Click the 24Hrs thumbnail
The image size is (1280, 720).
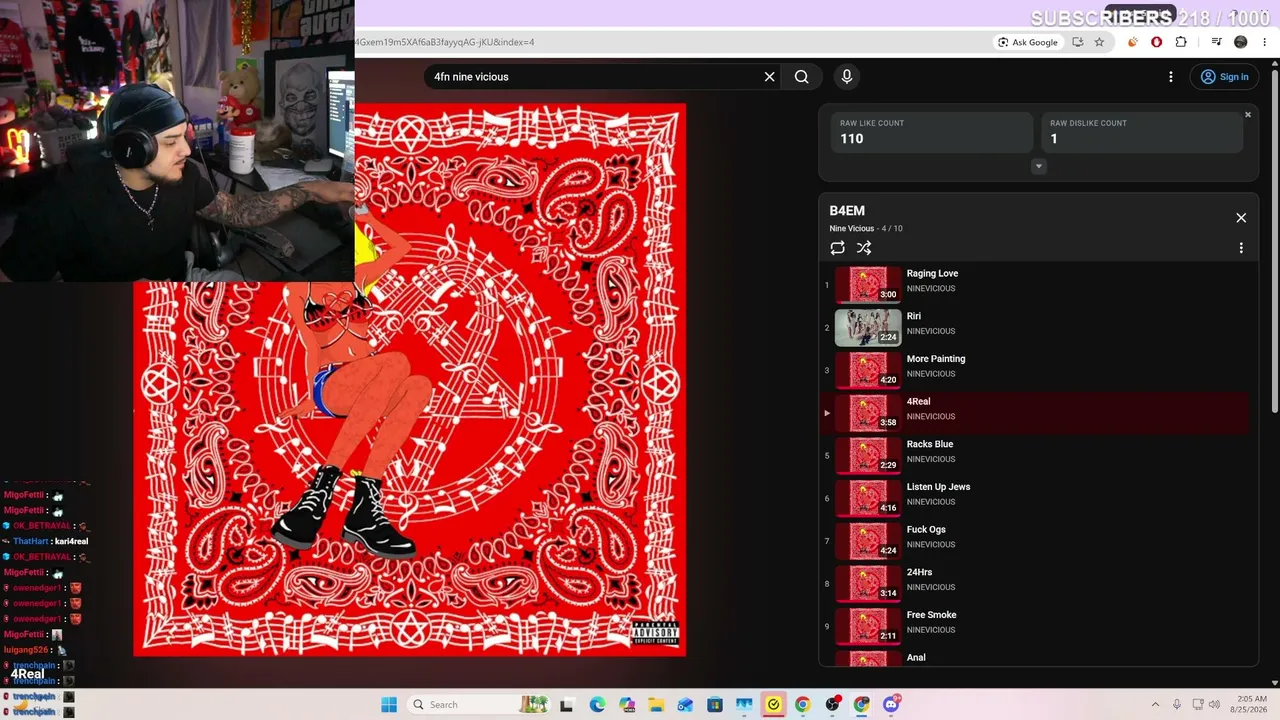point(868,583)
